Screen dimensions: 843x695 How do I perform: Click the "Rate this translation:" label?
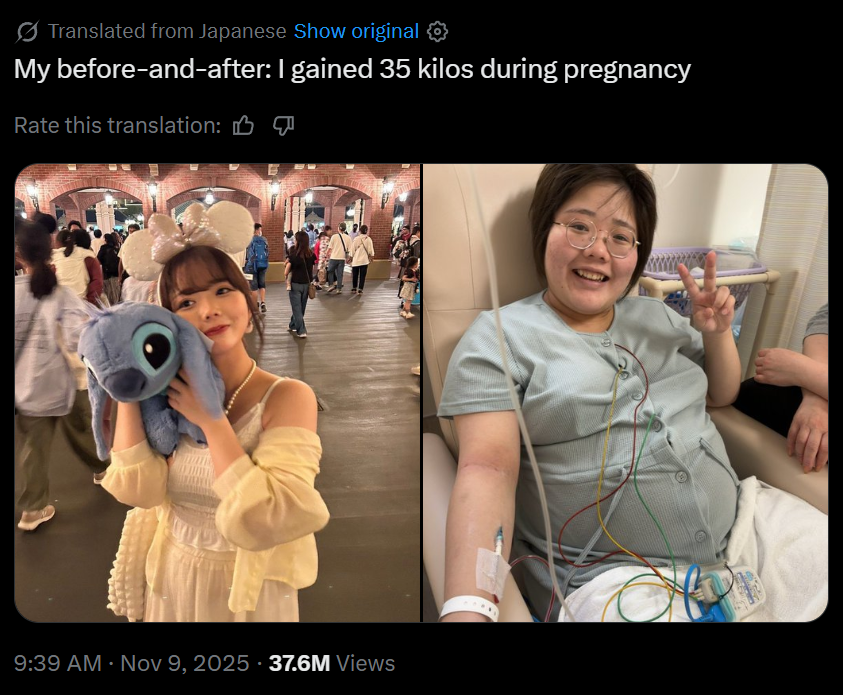pyautogui.click(x=117, y=126)
